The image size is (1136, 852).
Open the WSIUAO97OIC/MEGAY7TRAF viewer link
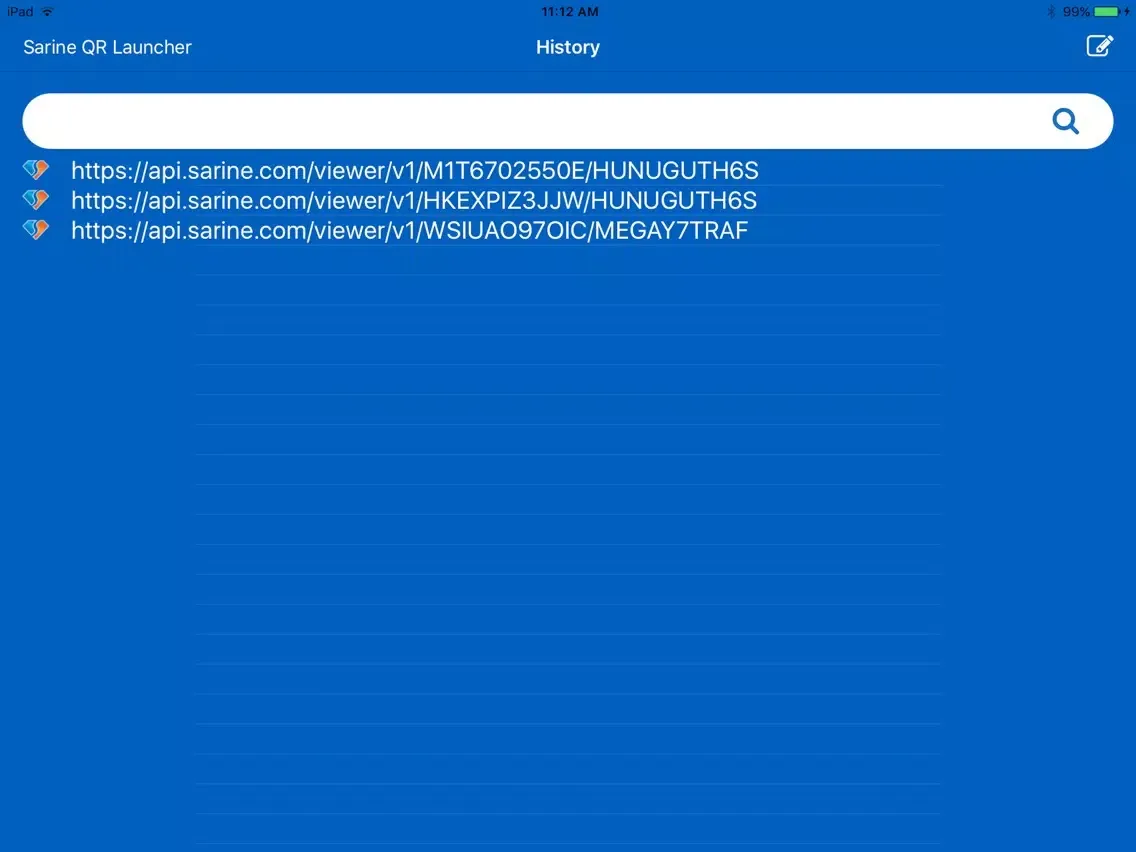click(x=409, y=230)
